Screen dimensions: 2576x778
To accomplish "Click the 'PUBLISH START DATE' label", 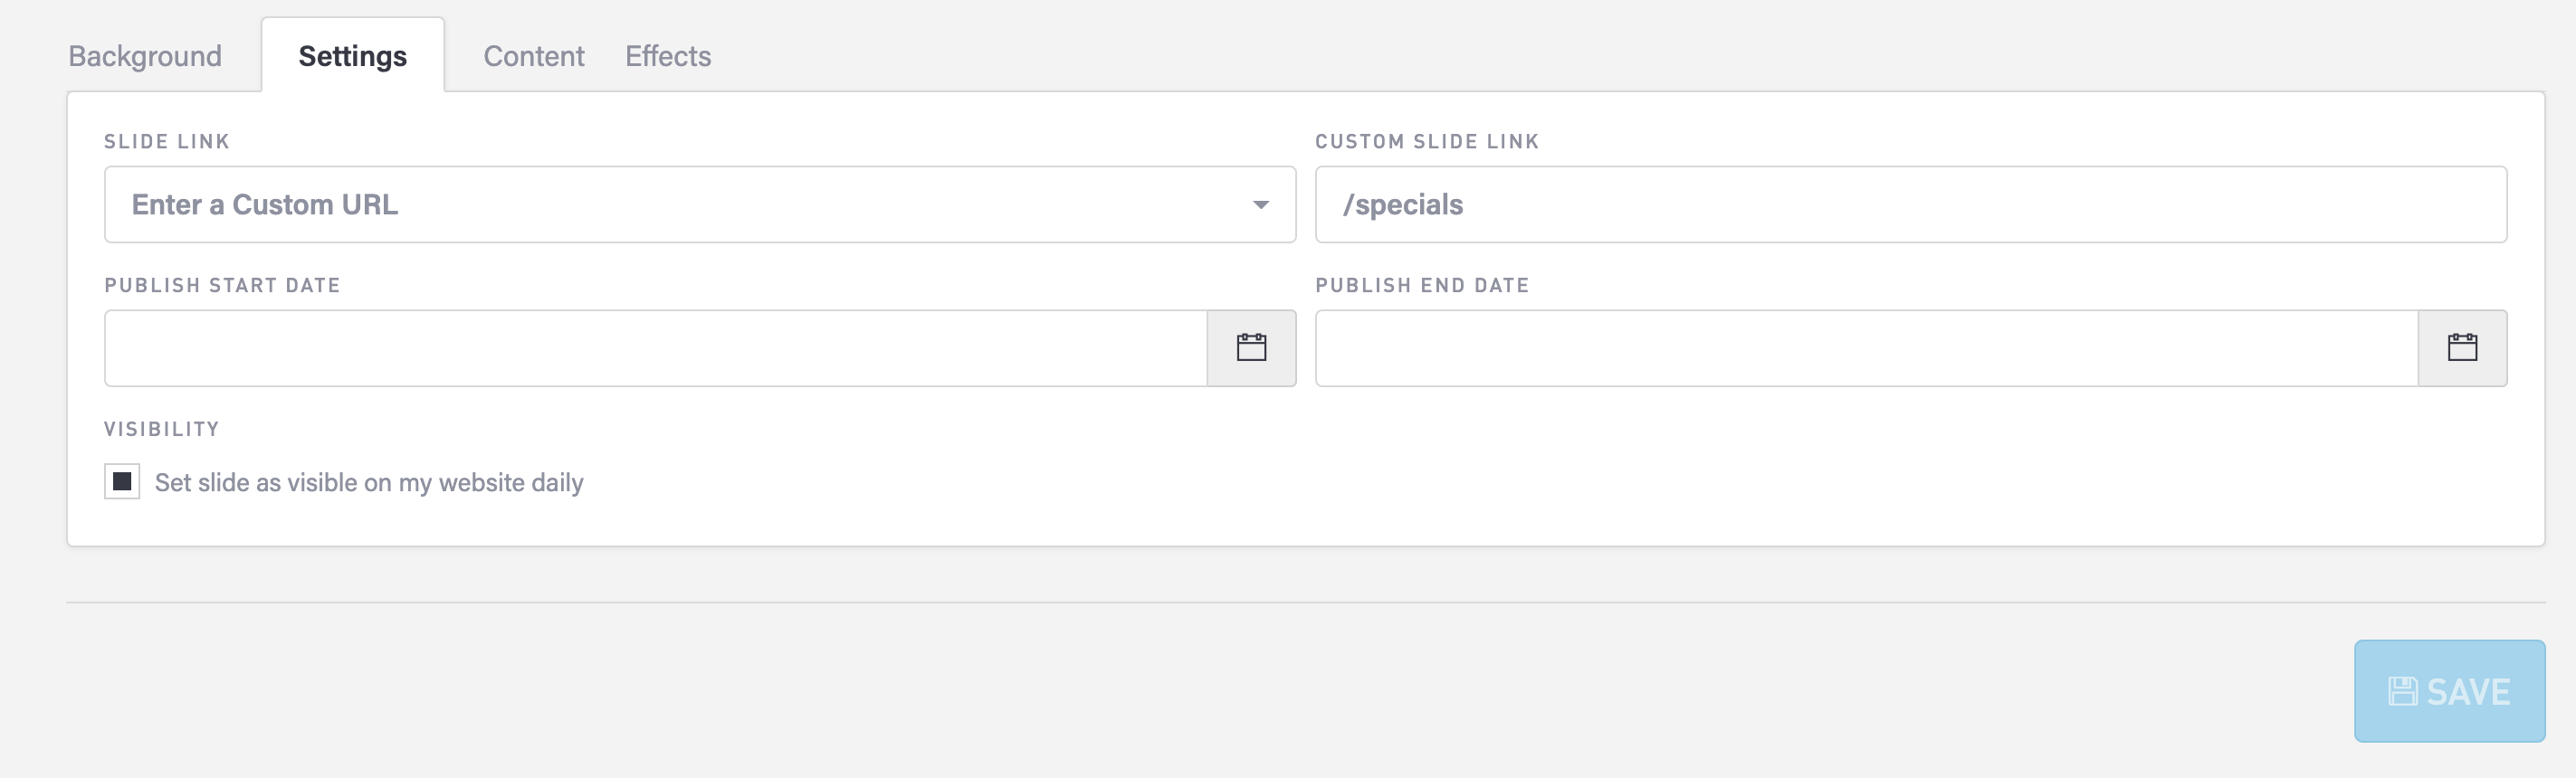I will click(x=222, y=286).
